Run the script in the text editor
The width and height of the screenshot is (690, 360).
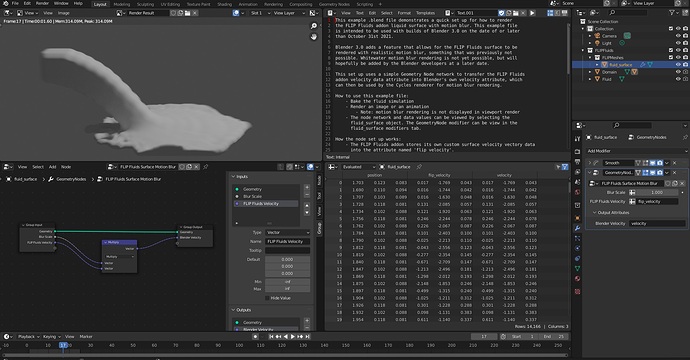[532, 13]
